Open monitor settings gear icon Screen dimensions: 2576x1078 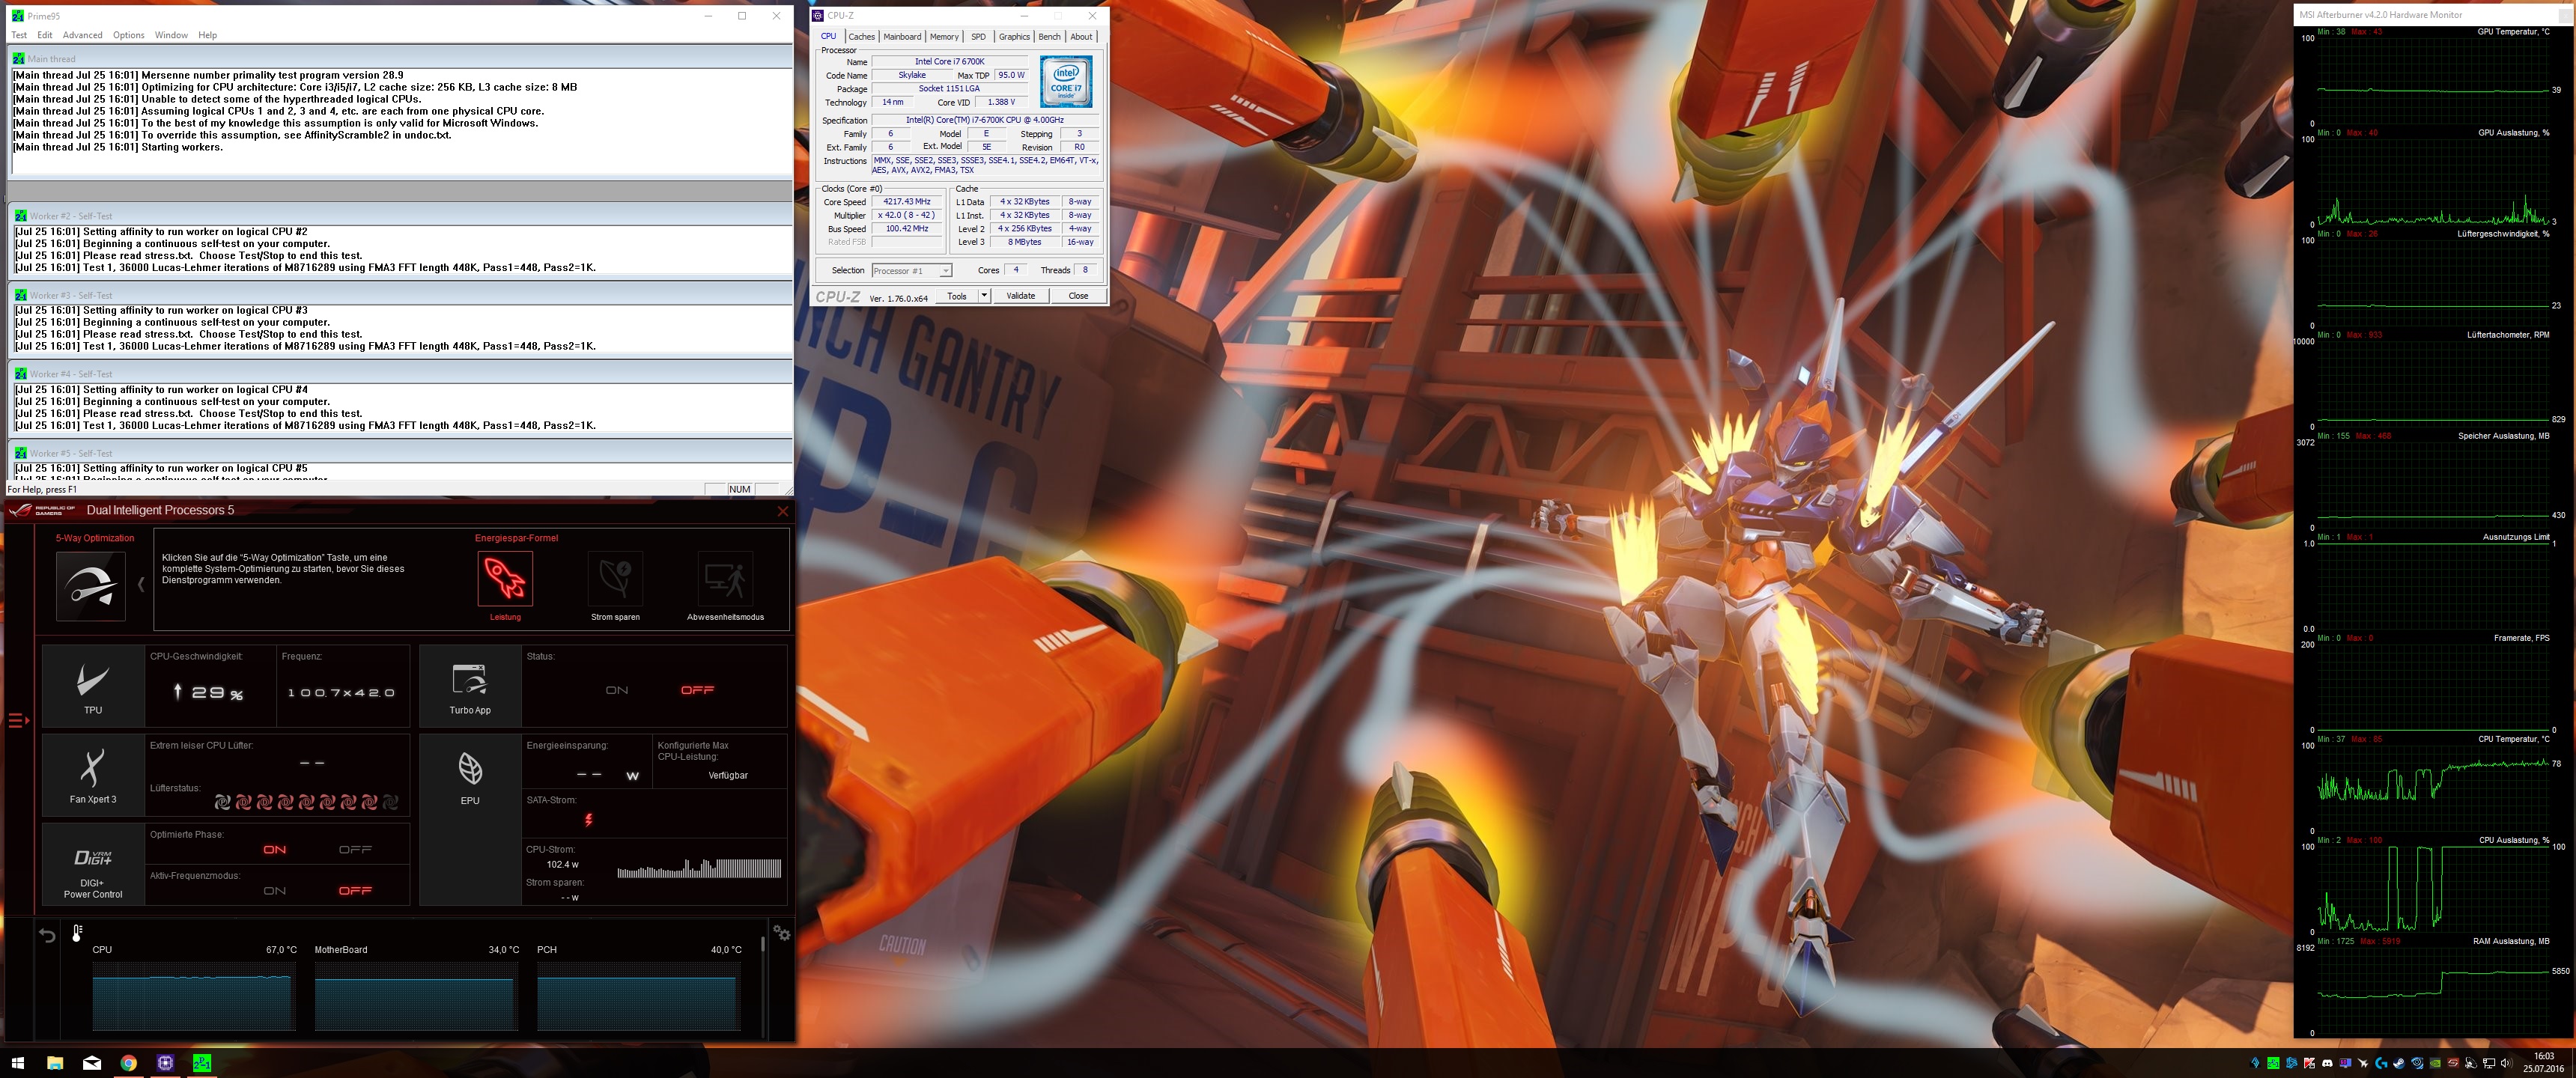click(782, 933)
